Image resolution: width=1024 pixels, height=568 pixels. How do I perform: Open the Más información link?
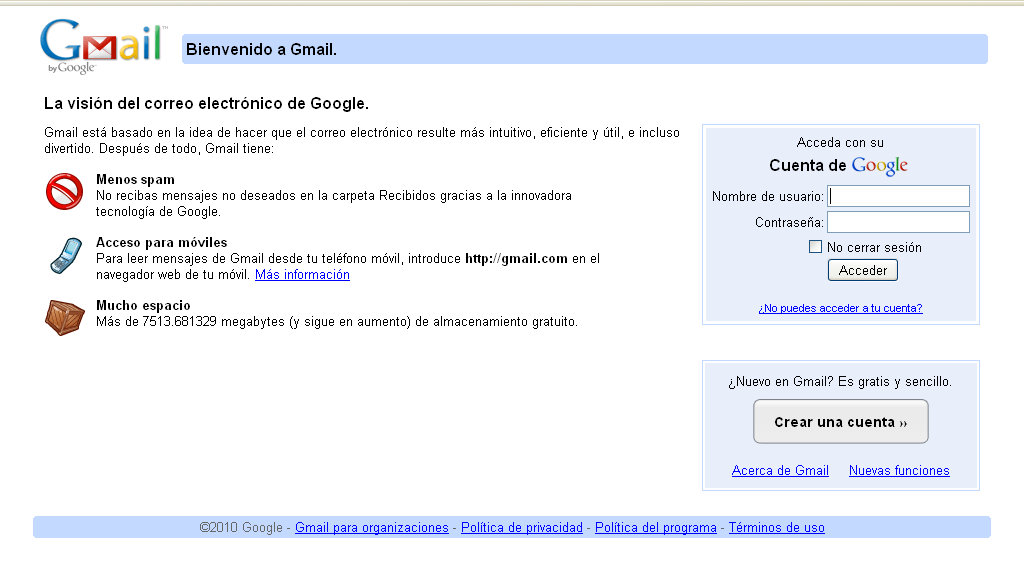coord(302,275)
